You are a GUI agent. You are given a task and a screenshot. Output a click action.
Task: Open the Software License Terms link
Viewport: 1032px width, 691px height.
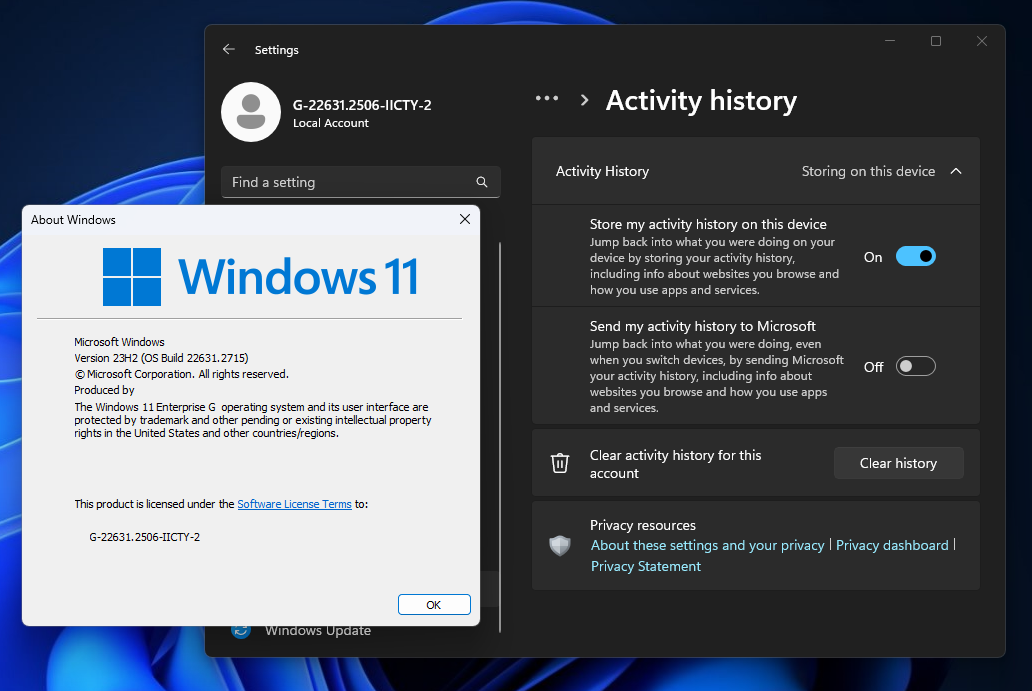tap(294, 504)
